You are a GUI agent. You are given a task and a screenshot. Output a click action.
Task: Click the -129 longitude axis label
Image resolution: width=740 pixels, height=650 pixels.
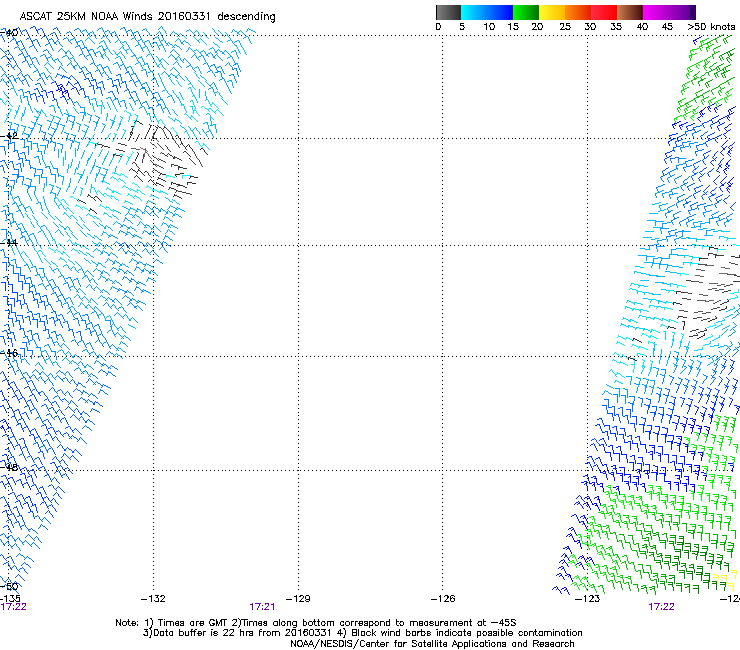298,599
